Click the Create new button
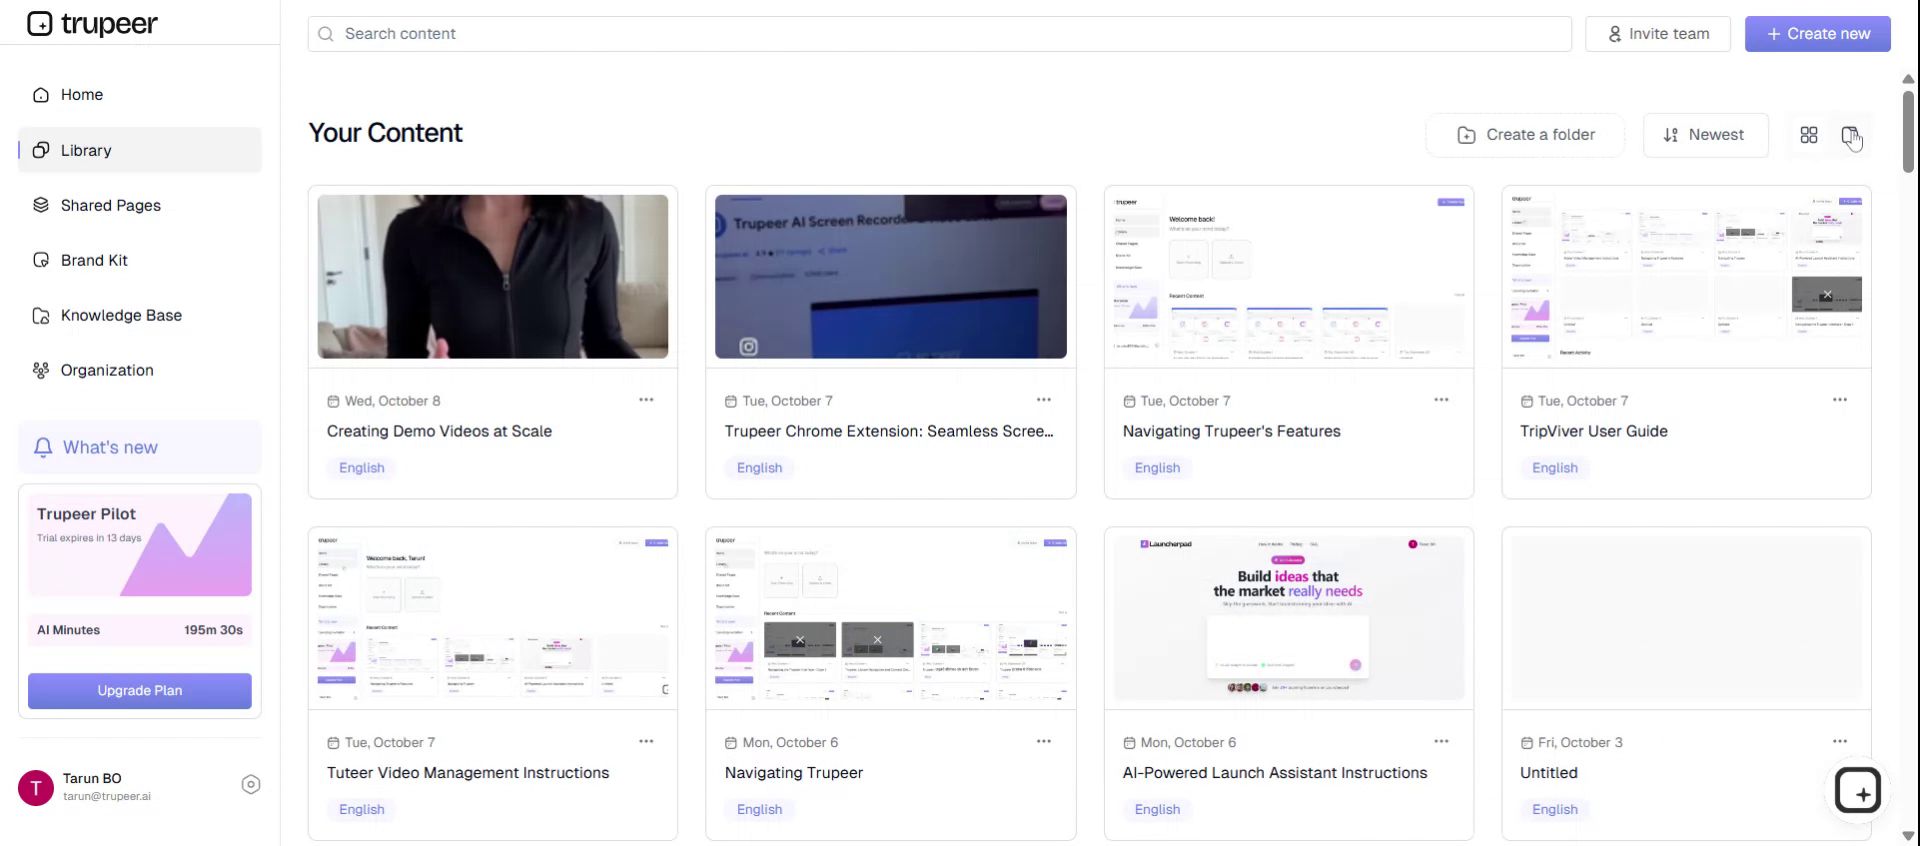The height and width of the screenshot is (846, 1920). [1817, 34]
